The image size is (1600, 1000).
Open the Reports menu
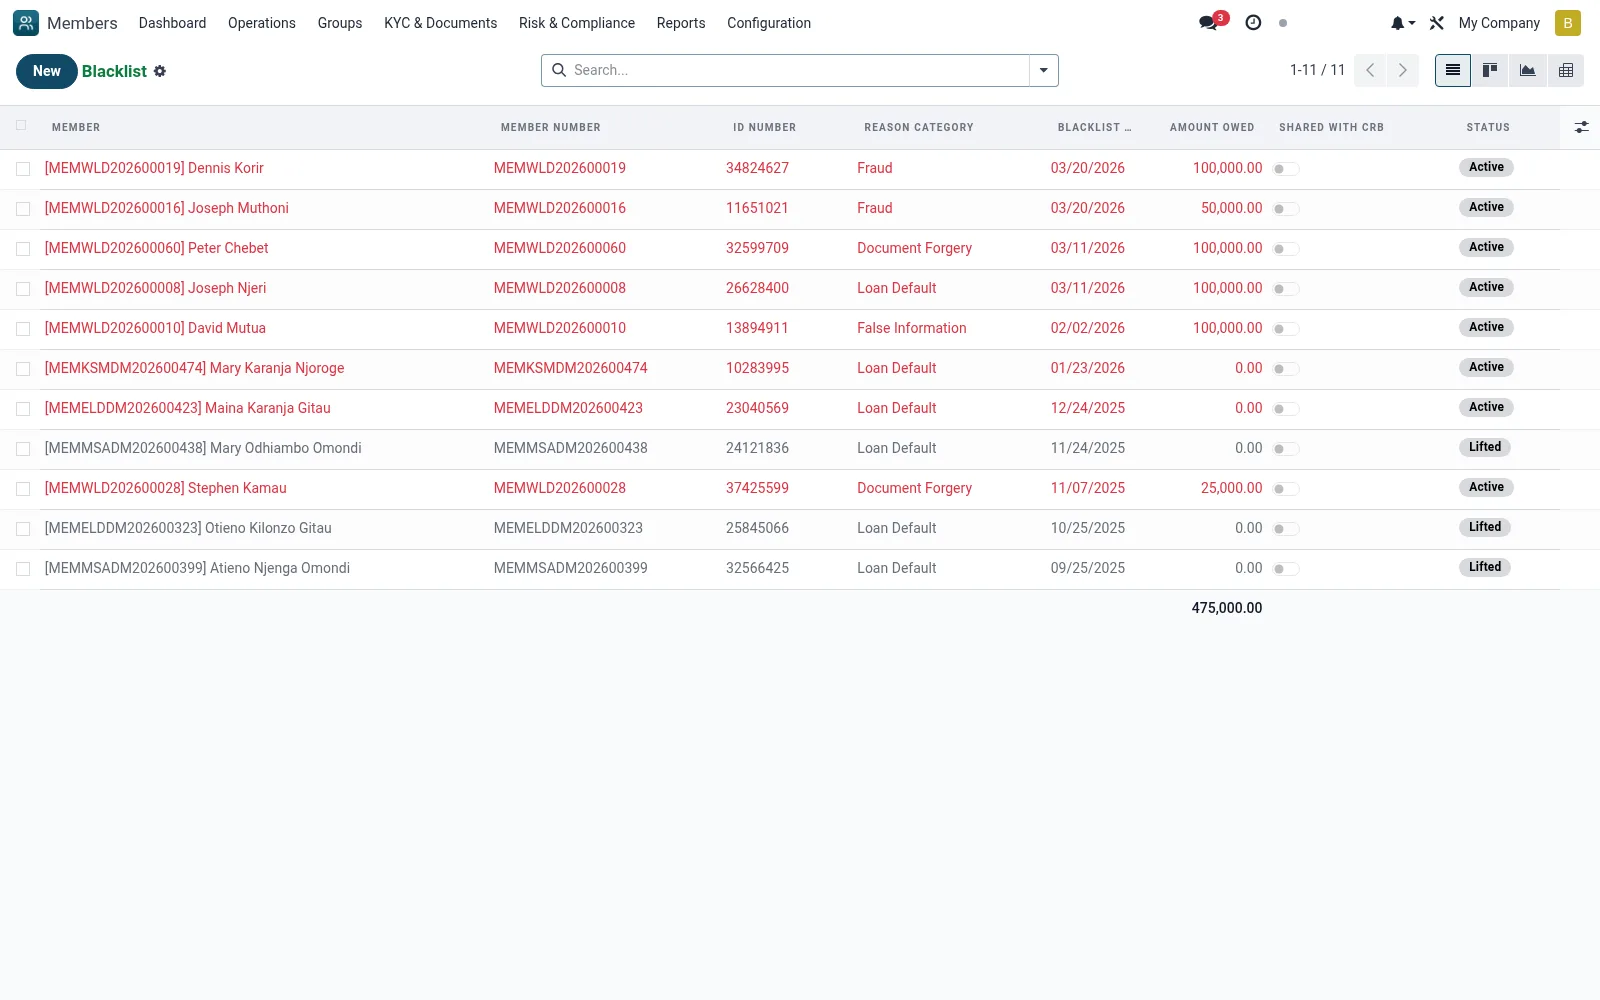point(681,23)
